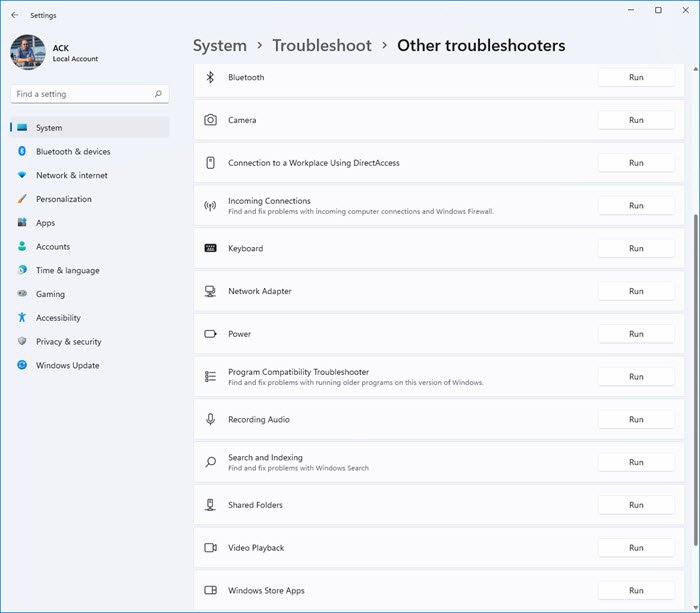Run the Keyboard troubleshooter
This screenshot has height=613, width=700.
pos(636,248)
